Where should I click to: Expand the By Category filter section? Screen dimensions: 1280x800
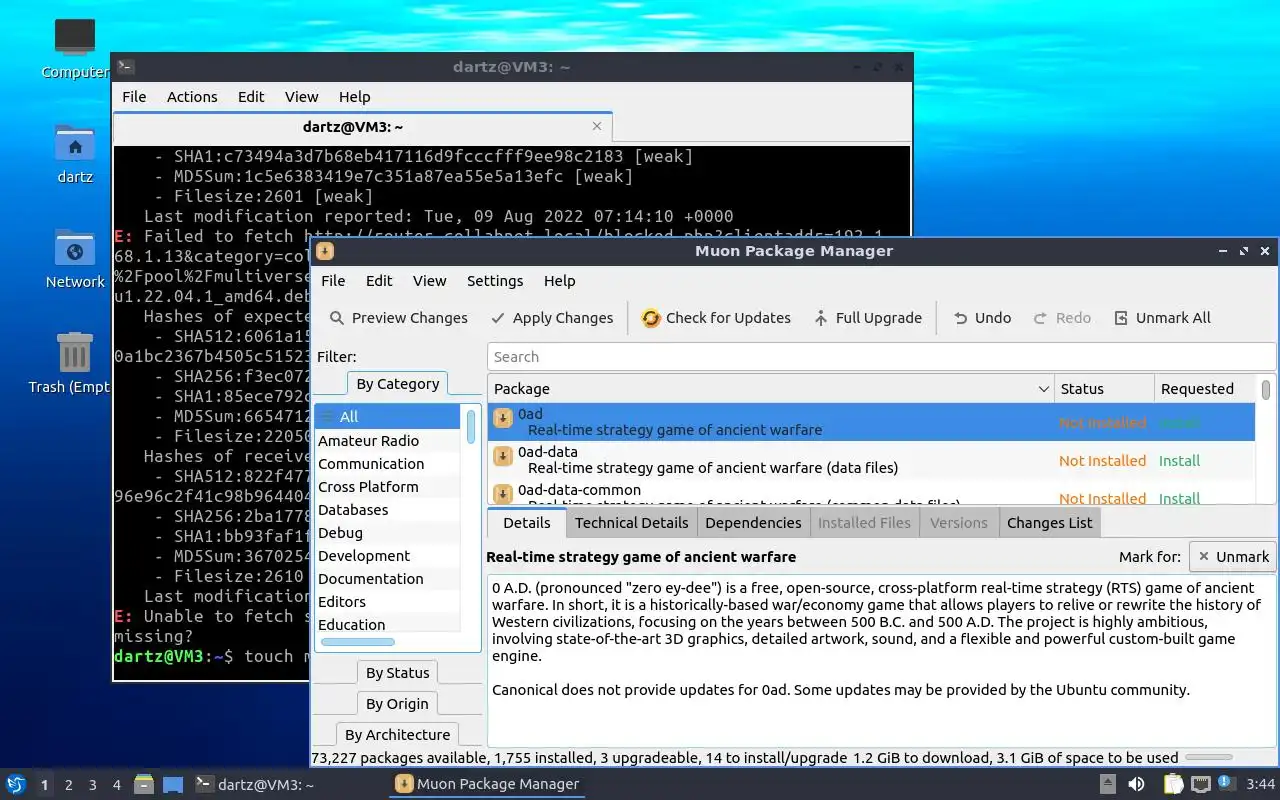397,384
